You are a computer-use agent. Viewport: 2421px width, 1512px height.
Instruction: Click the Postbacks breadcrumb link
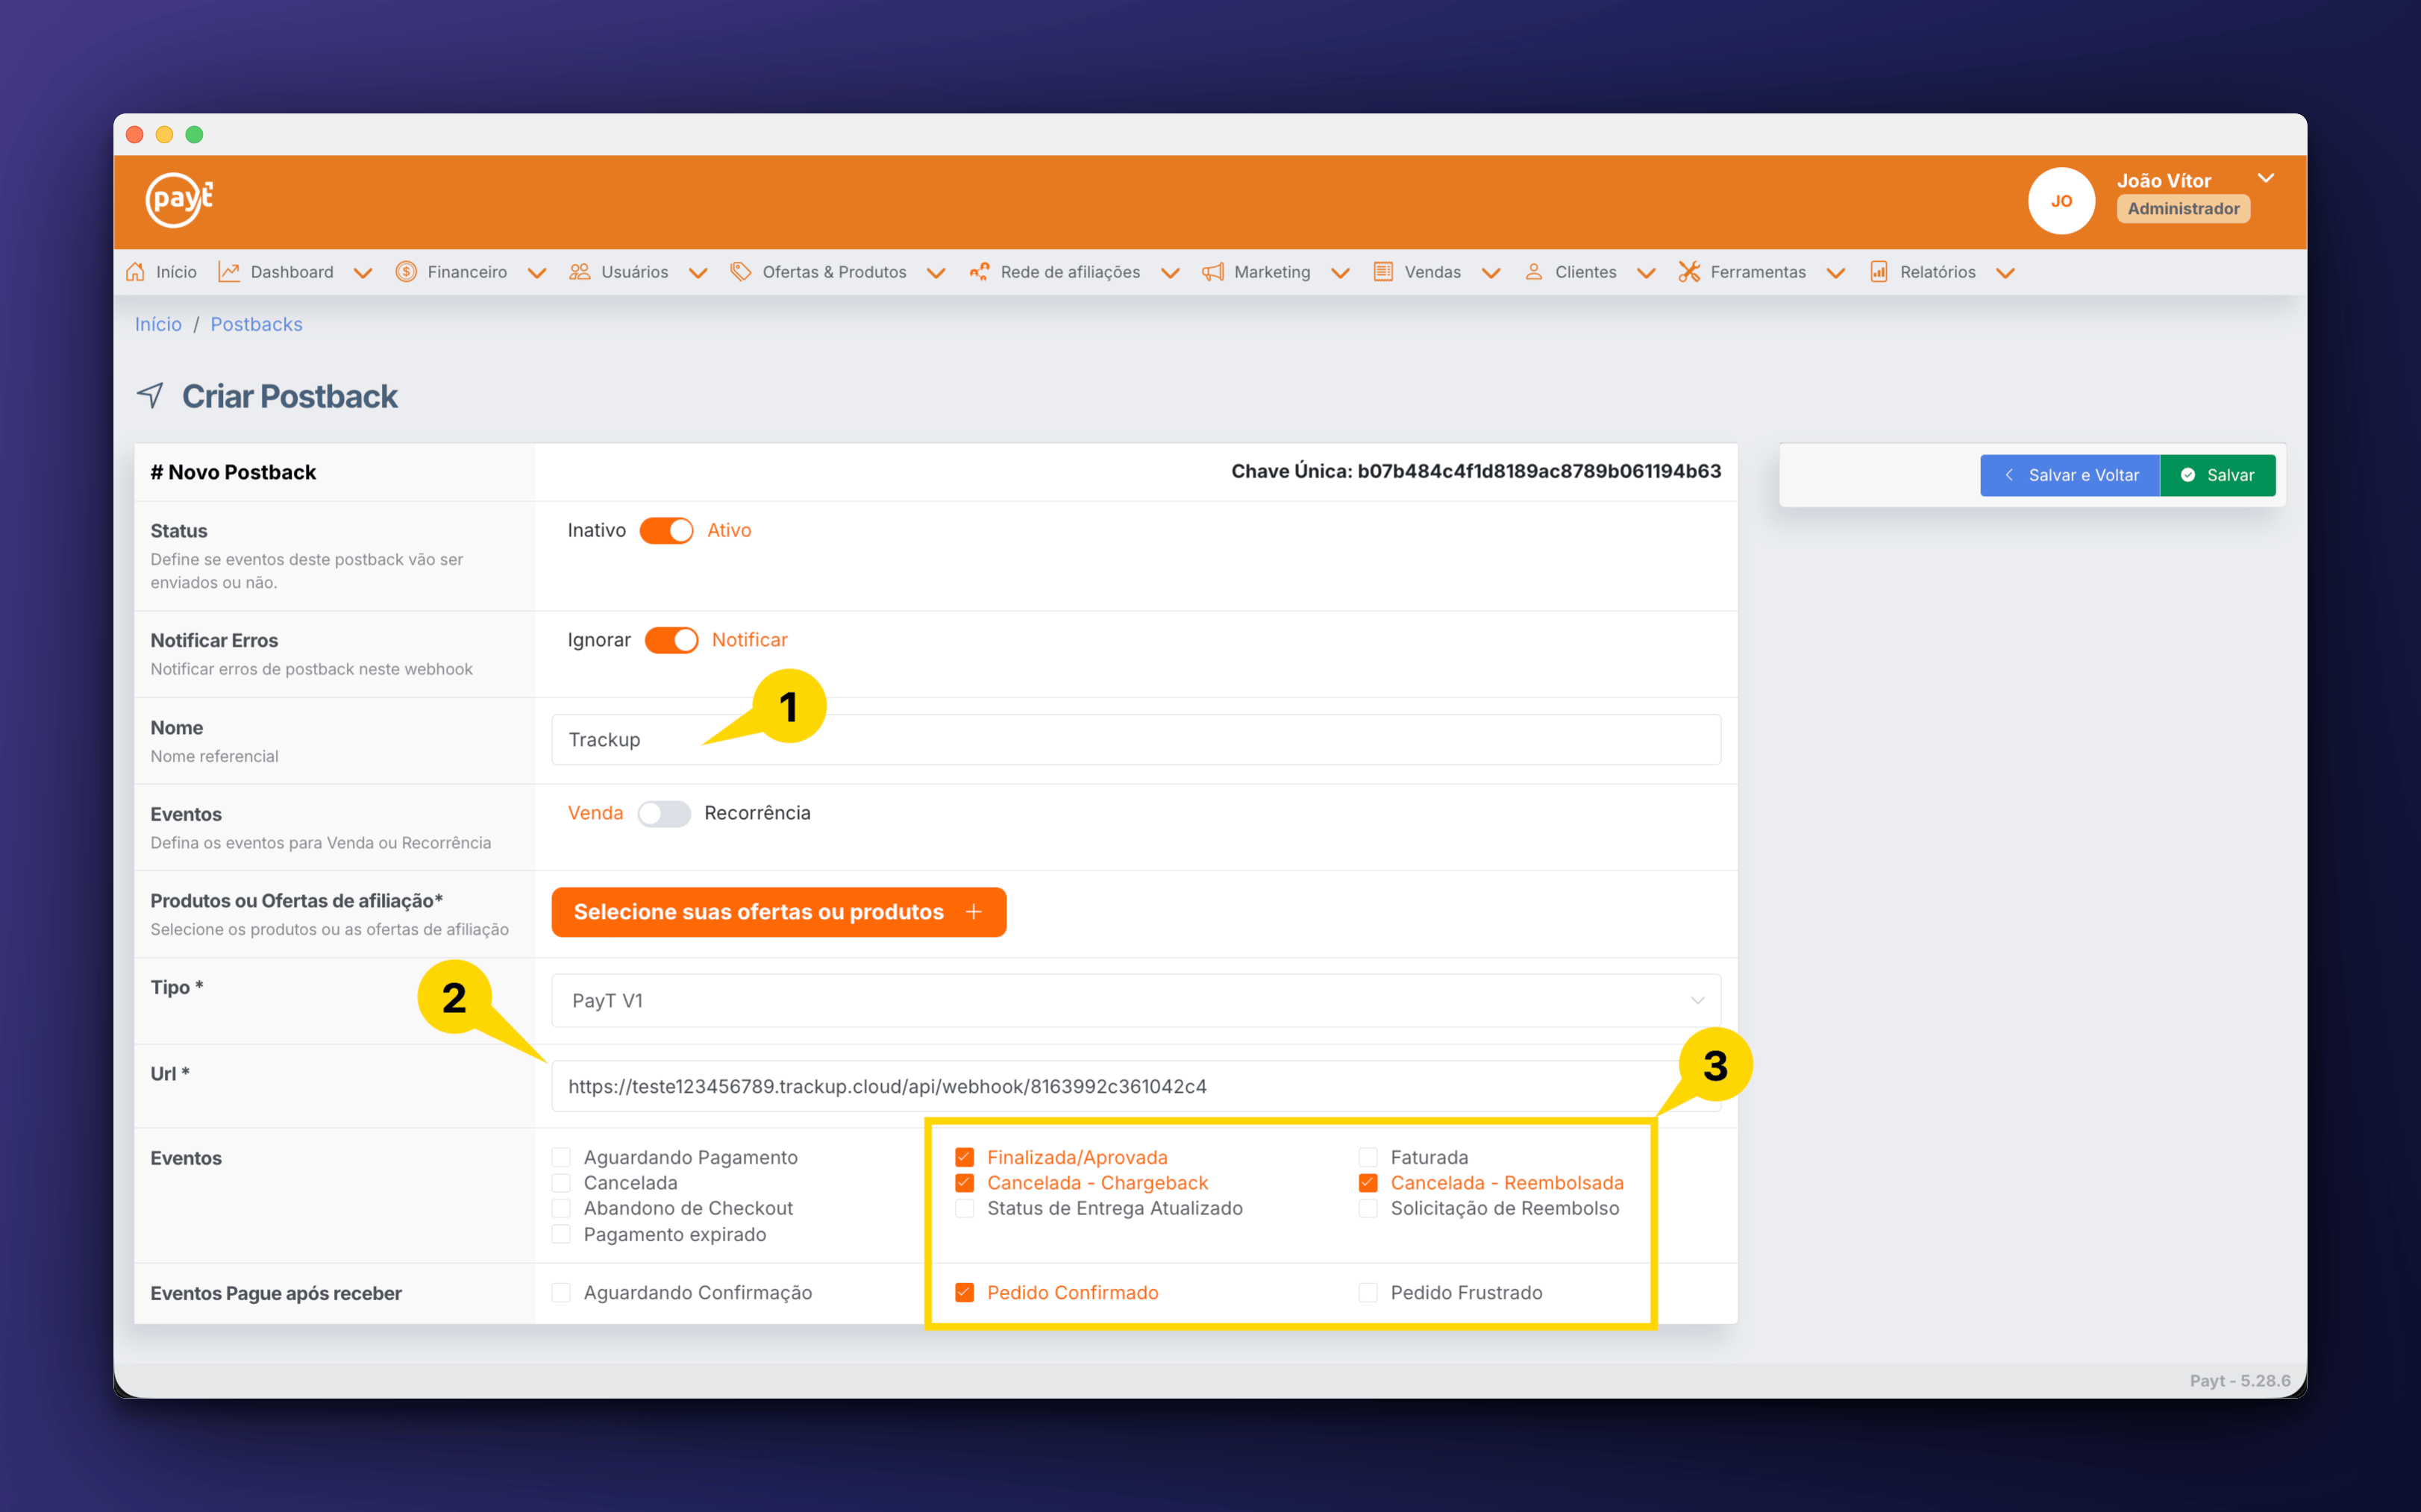click(x=256, y=324)
